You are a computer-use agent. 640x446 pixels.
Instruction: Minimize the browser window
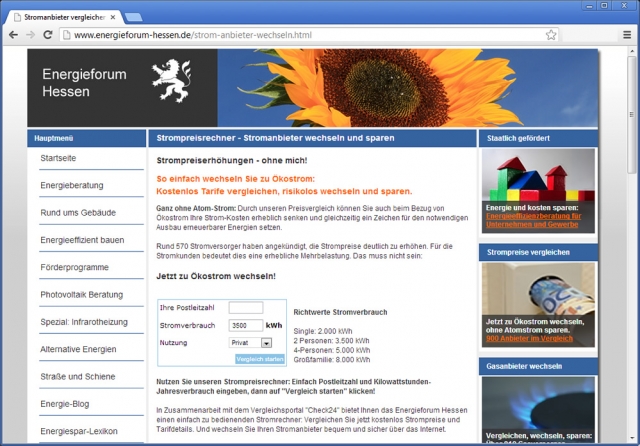tap(589, 5)
